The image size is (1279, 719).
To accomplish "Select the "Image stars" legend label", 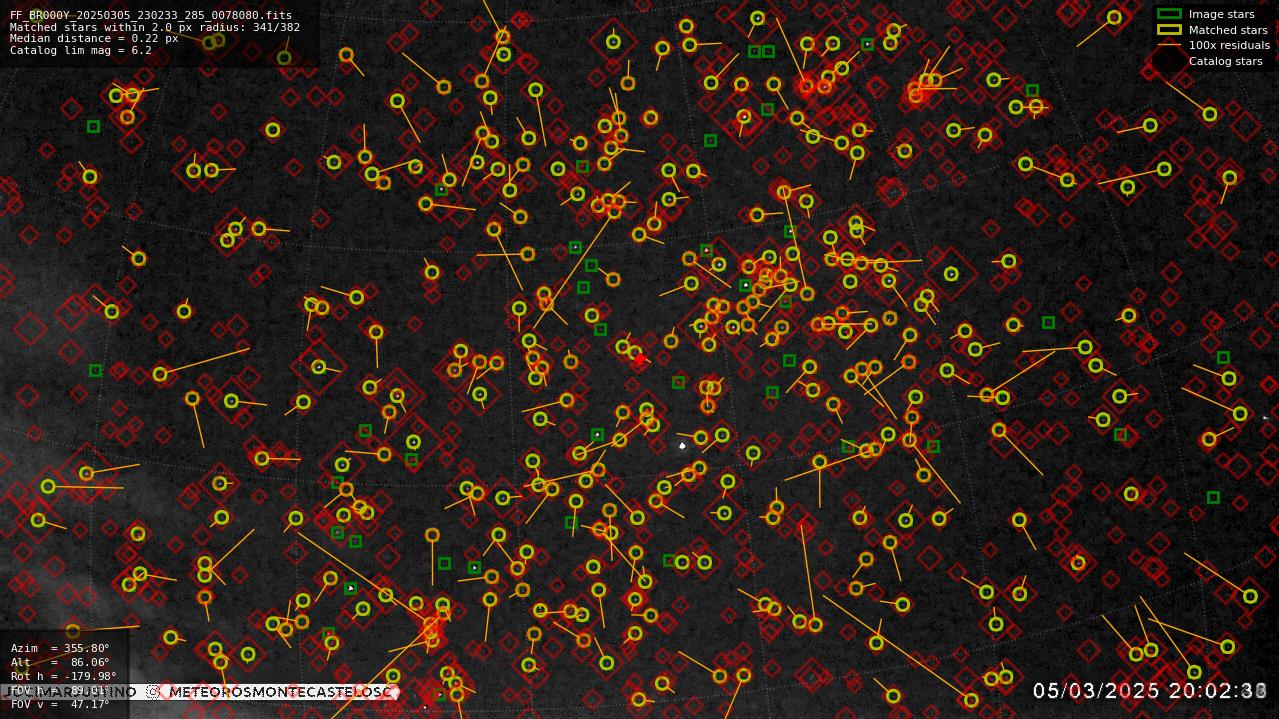I will 1221,14.
